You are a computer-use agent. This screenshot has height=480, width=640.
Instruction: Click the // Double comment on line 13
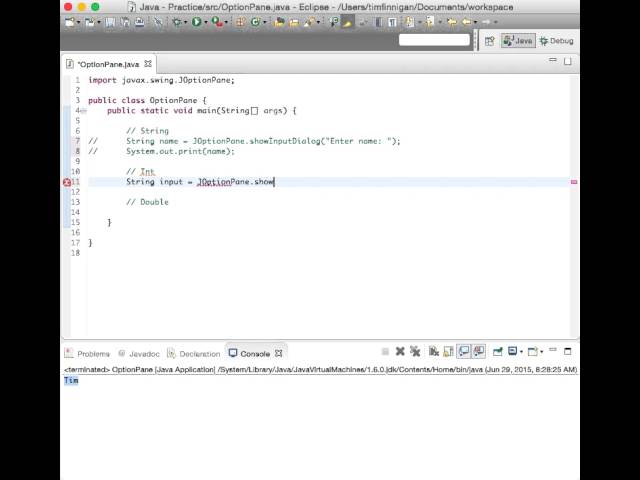coord(147,202)
